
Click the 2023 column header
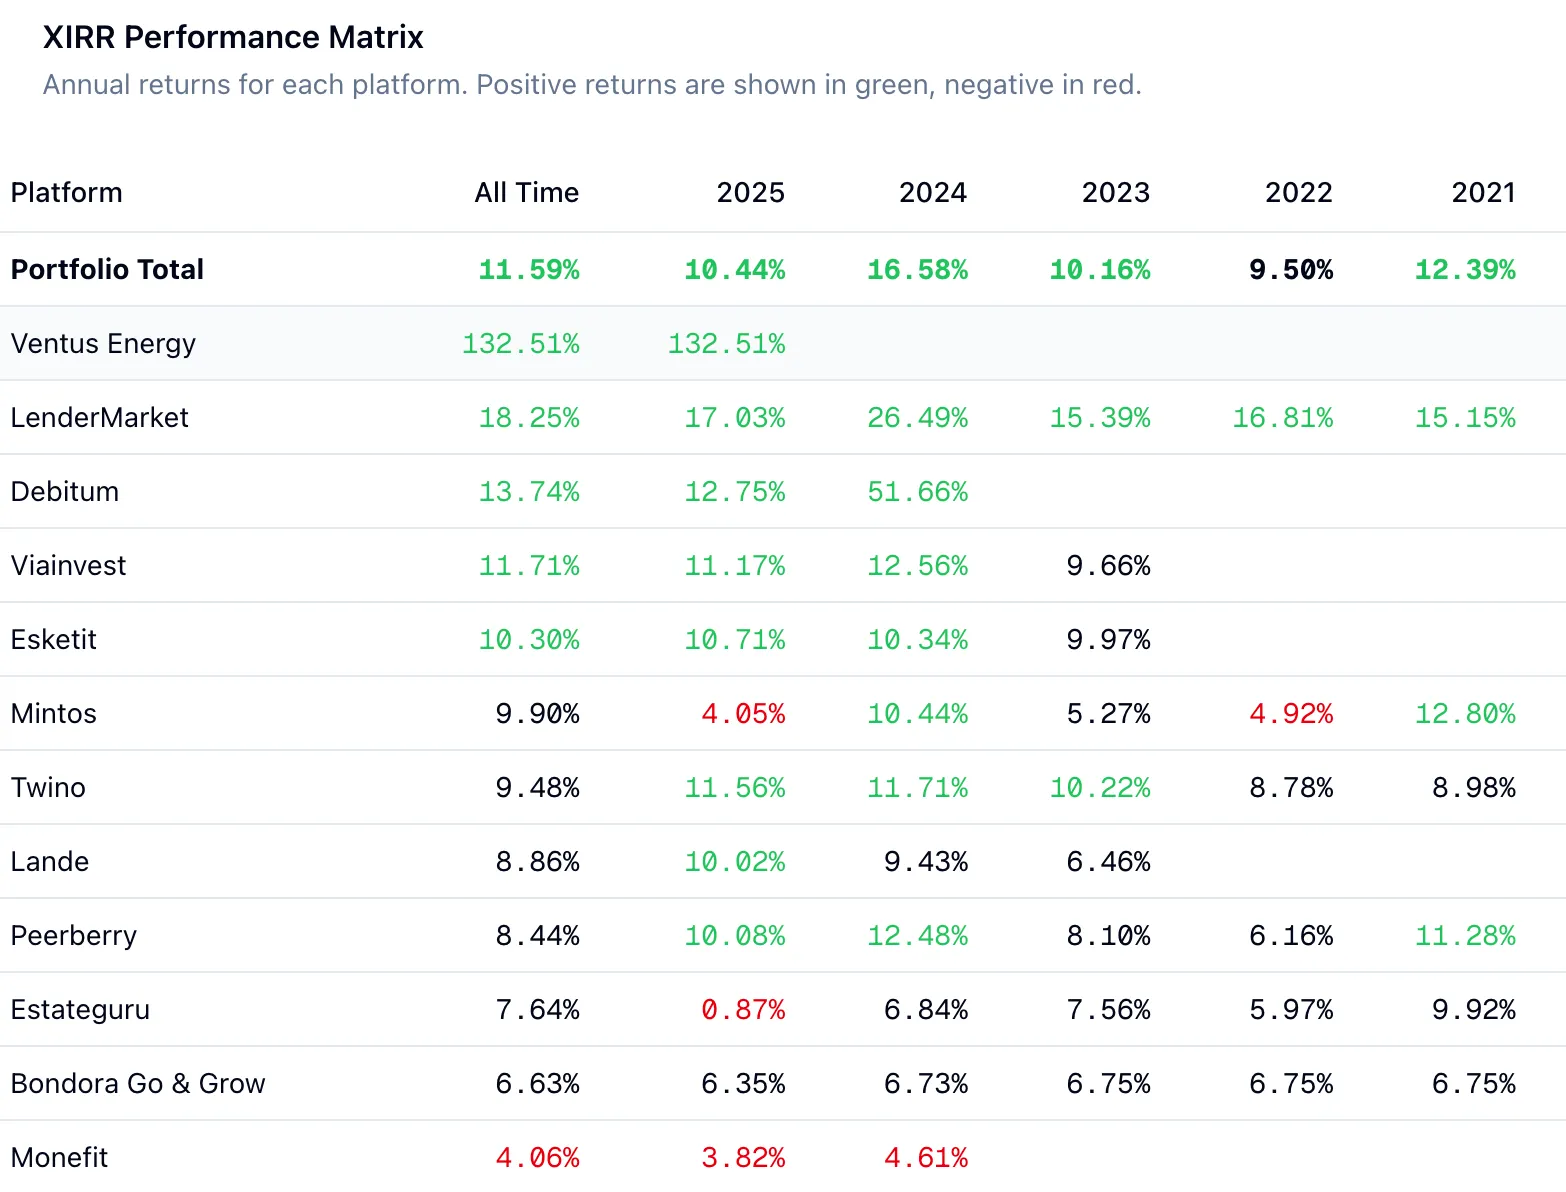click(1115, 192)
